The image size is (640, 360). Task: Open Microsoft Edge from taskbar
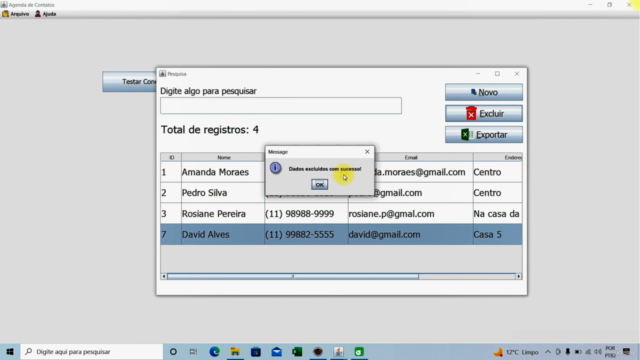click(214, 351)
